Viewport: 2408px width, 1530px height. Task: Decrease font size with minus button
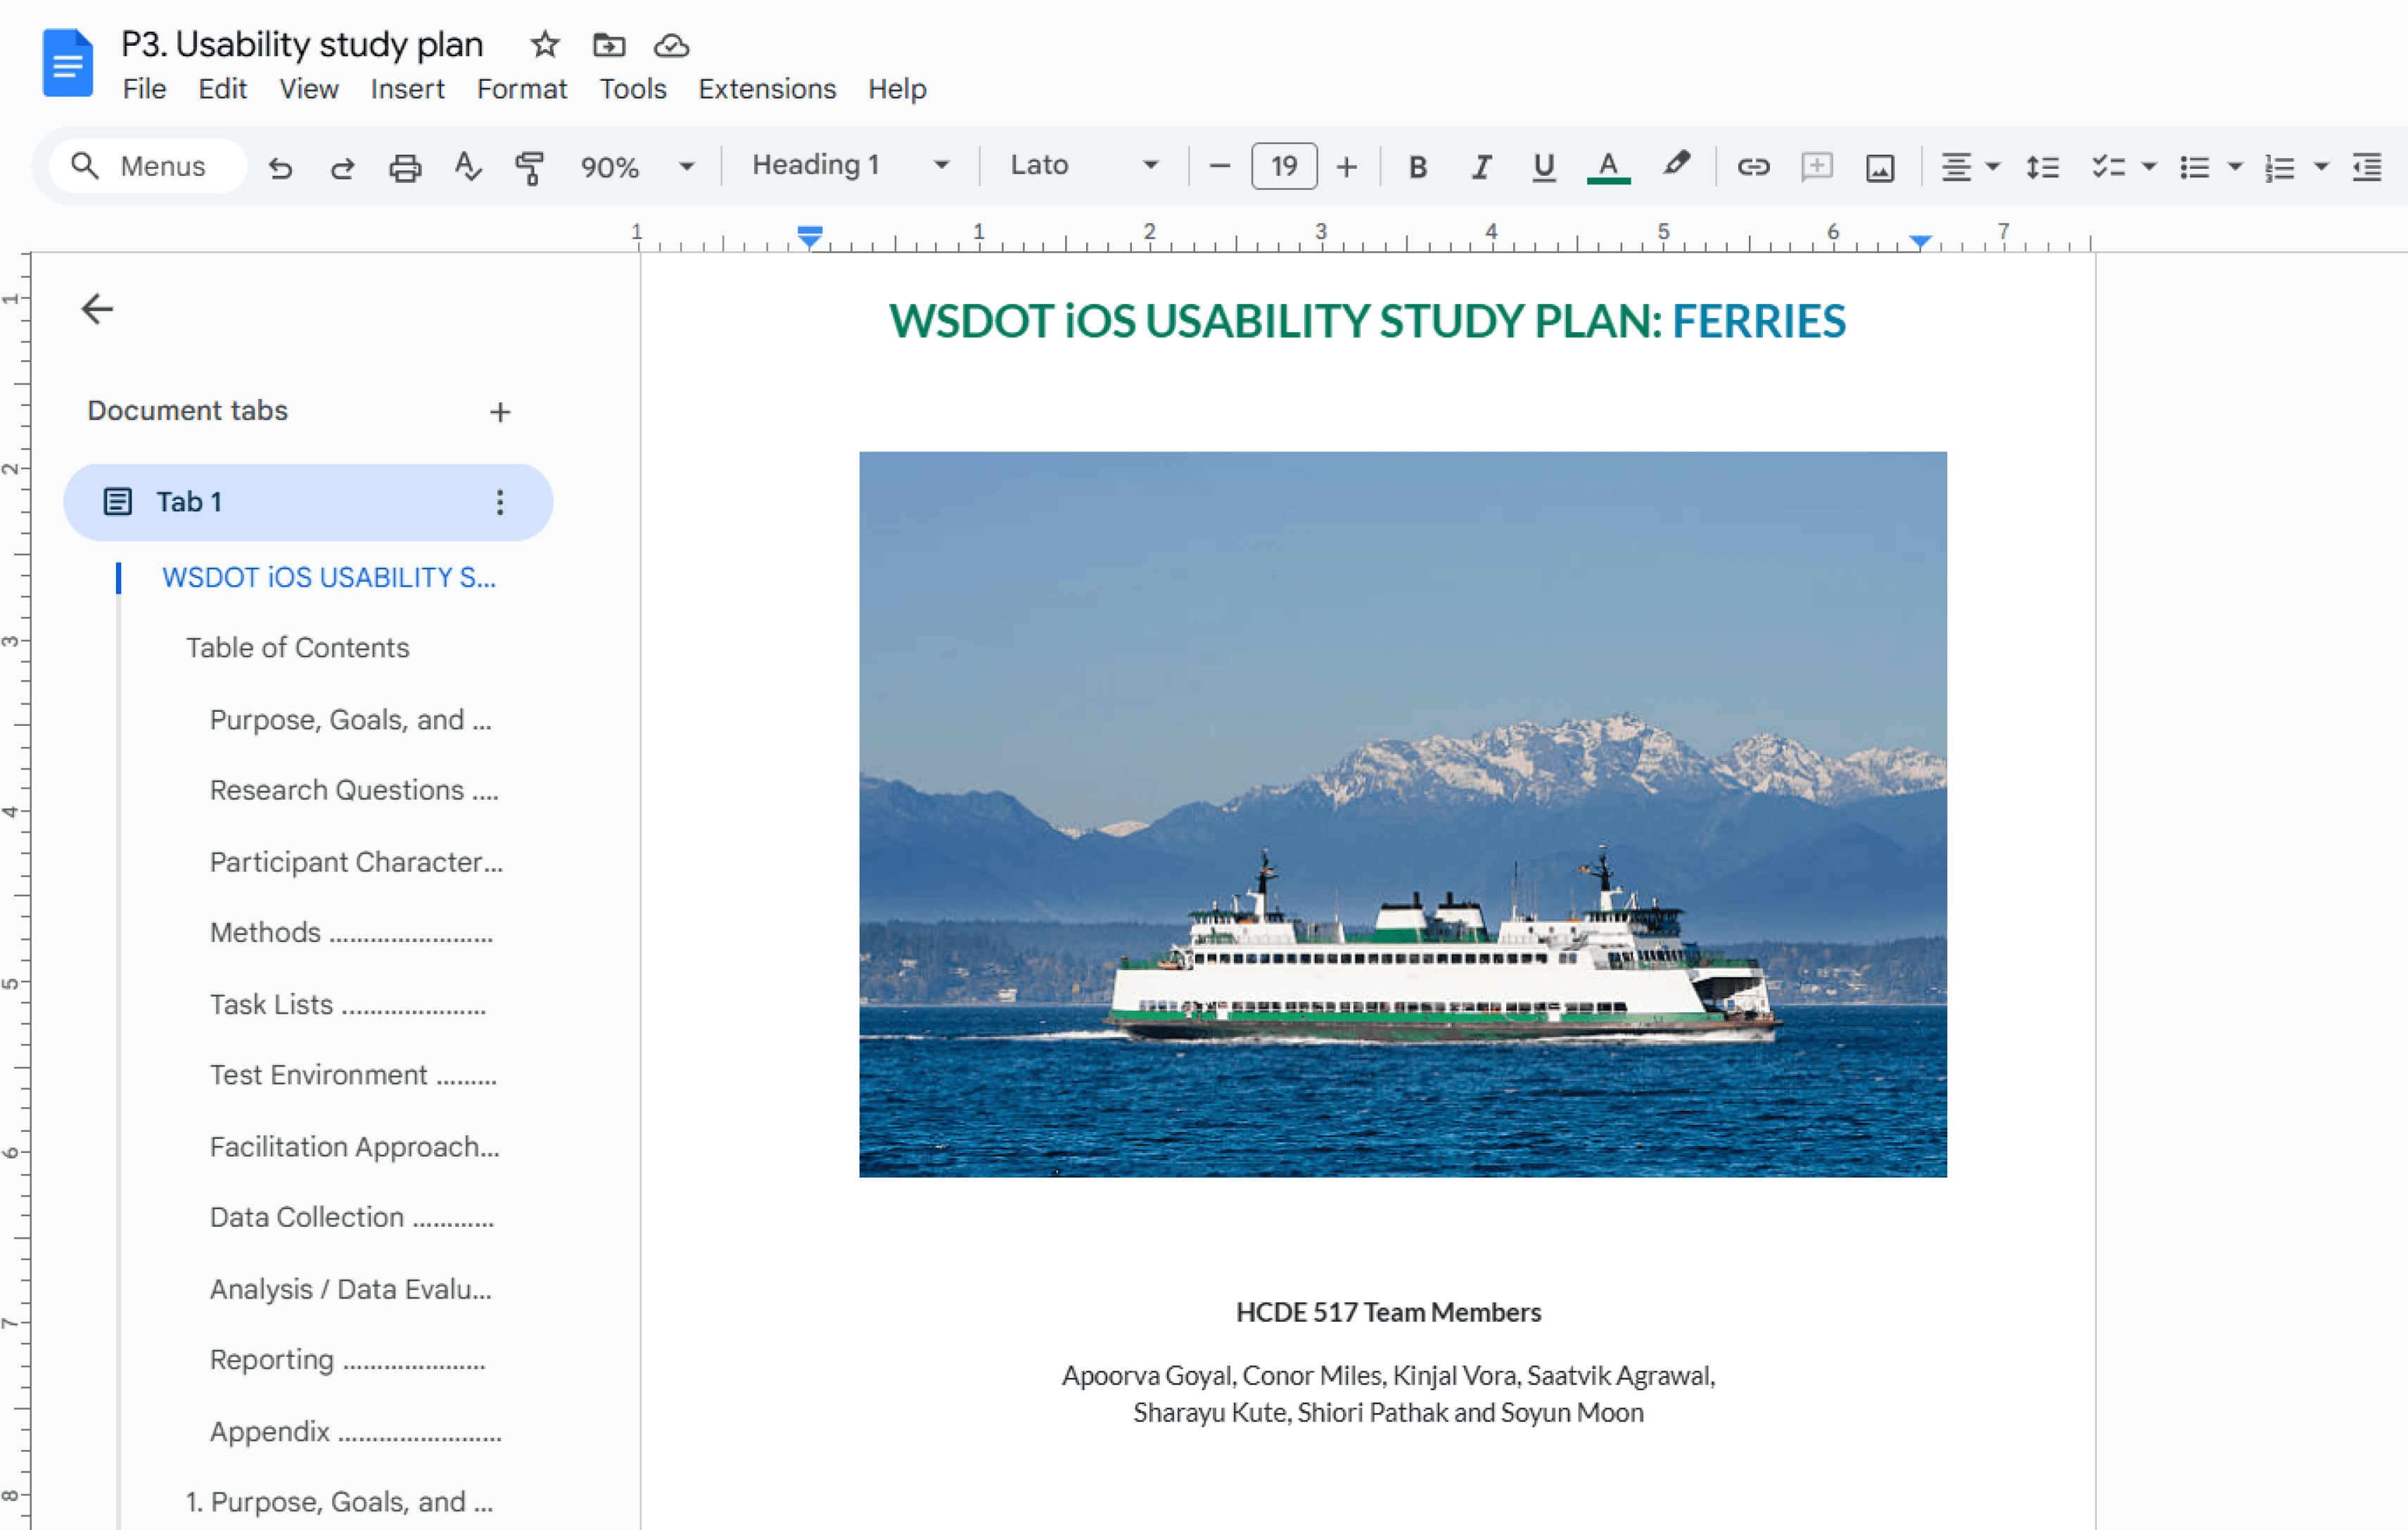tap(1219, 166)
